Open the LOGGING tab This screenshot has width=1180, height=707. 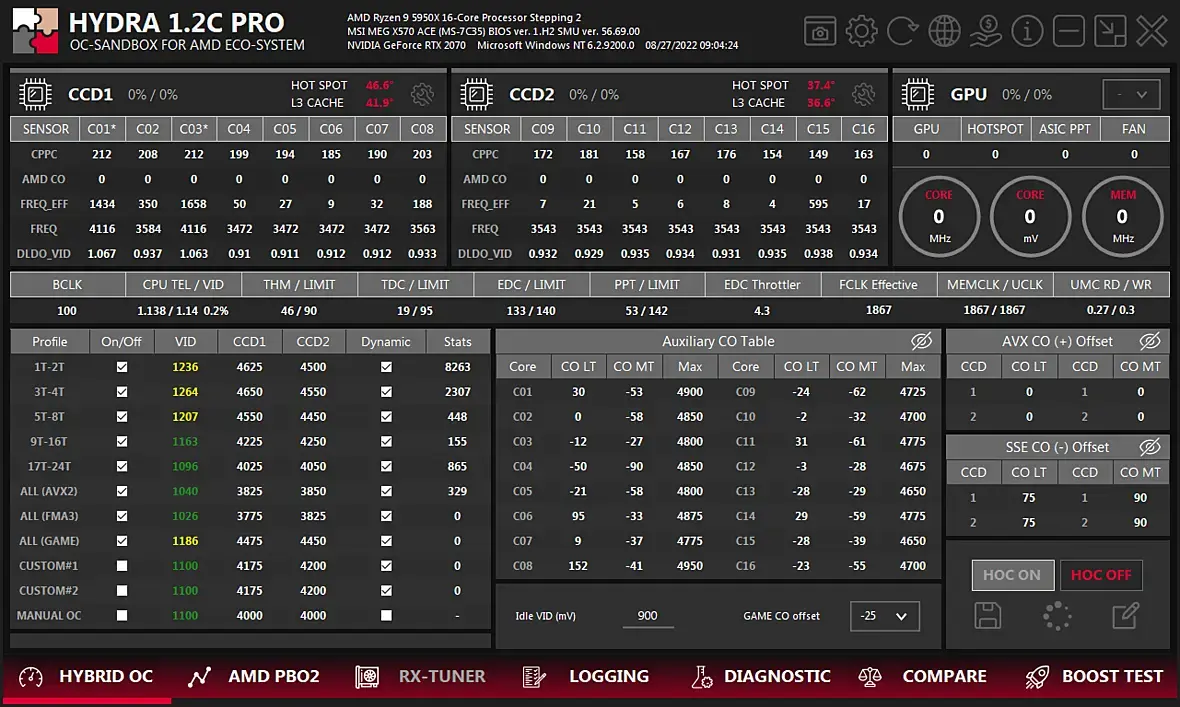tap(585, 676)
